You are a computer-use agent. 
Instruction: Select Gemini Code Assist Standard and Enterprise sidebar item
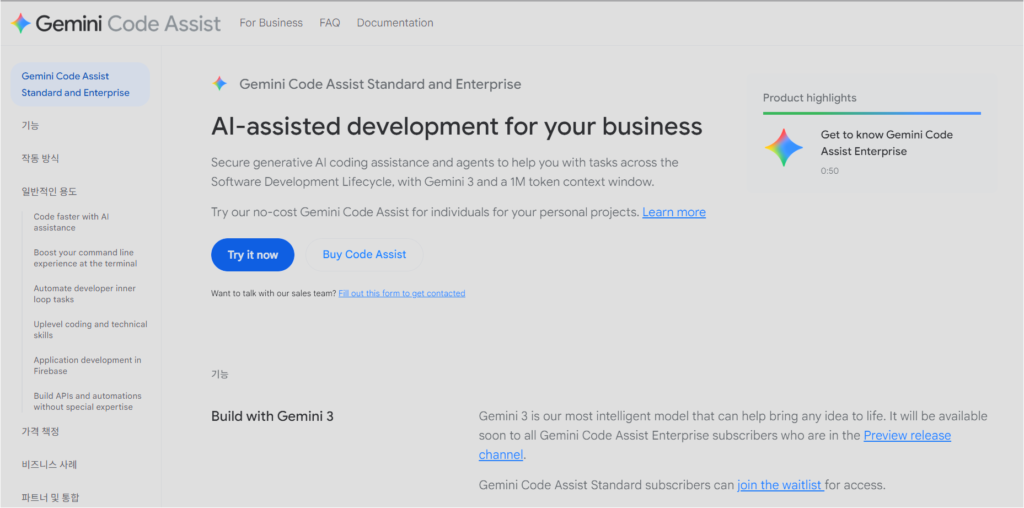pyautogui.click(x=76, y=84)
